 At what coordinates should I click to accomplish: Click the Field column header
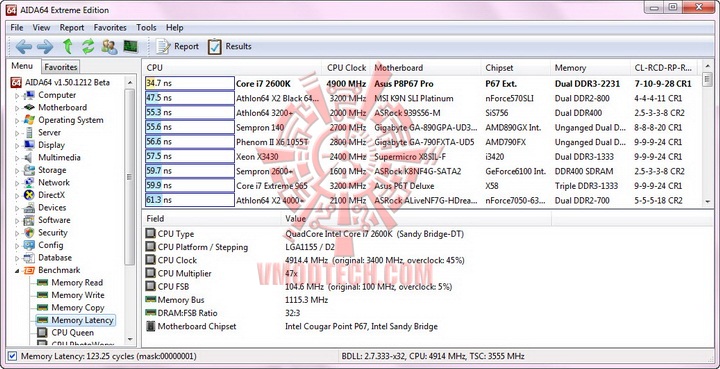pyautogui.click(x=212, y=218)
